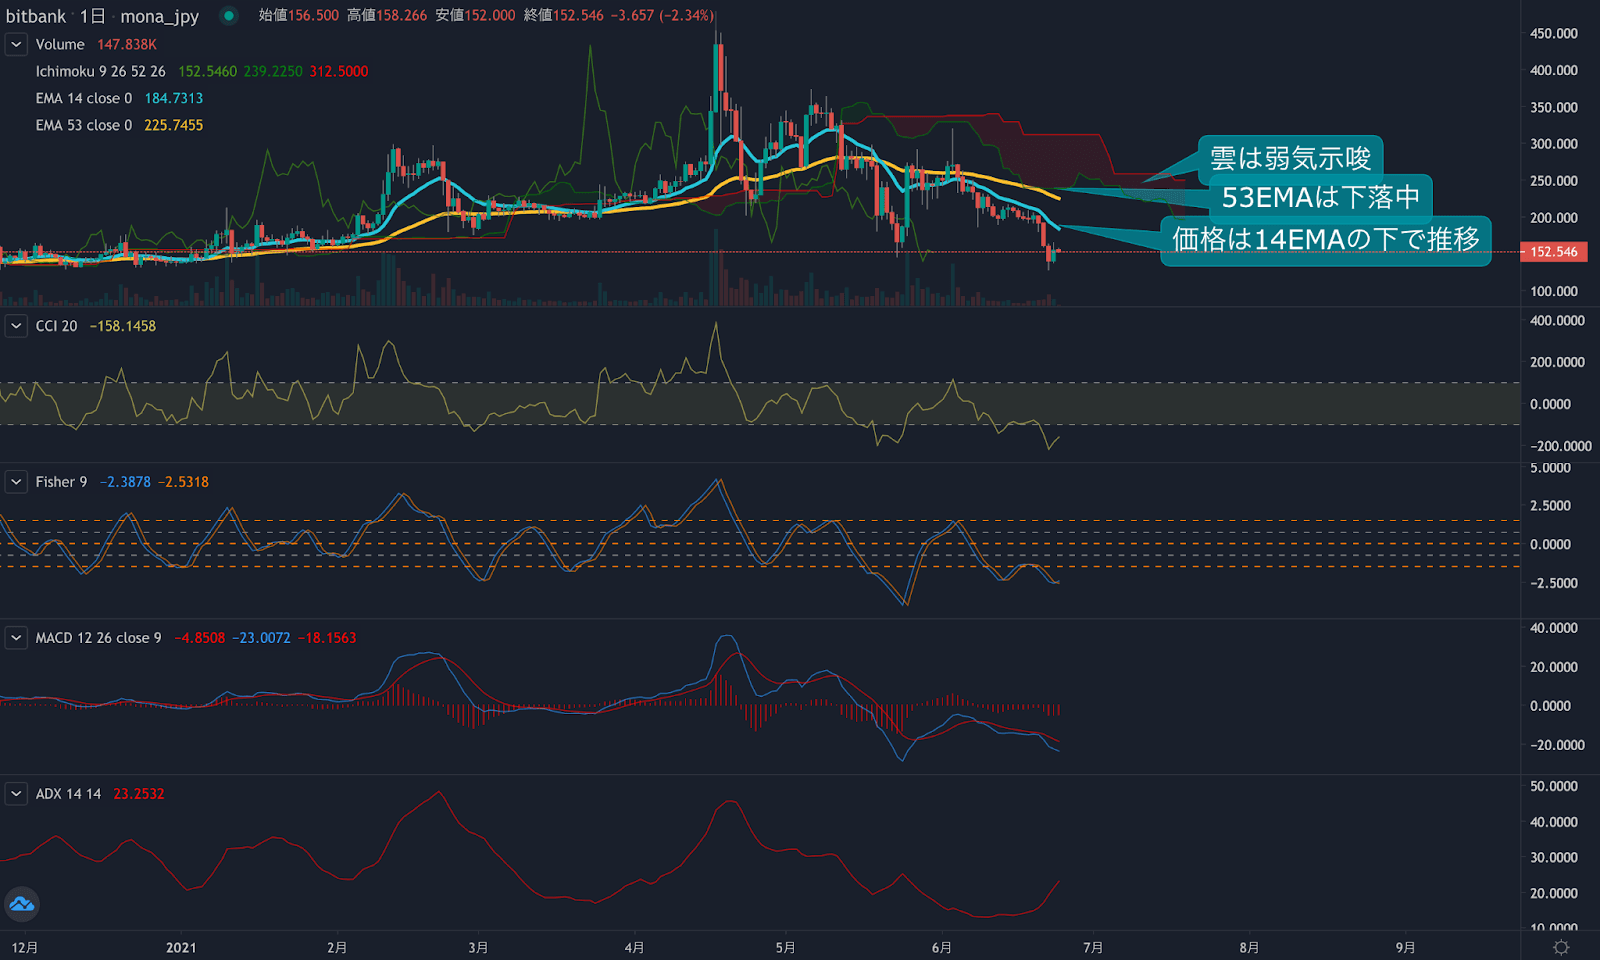This screenshot has width=1600, height=960.
Task: Select the 53EMAは下落中 annotation callout
Action: tap(1320, 197)
